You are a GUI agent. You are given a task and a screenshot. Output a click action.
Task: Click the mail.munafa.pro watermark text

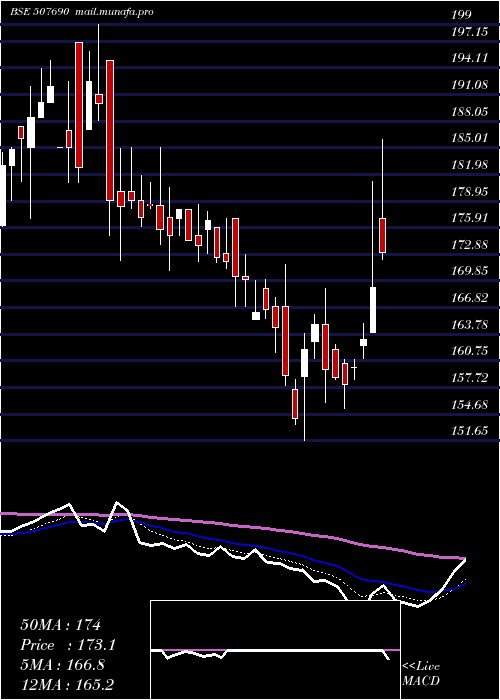pyautogui.click(x=113, y=12)
